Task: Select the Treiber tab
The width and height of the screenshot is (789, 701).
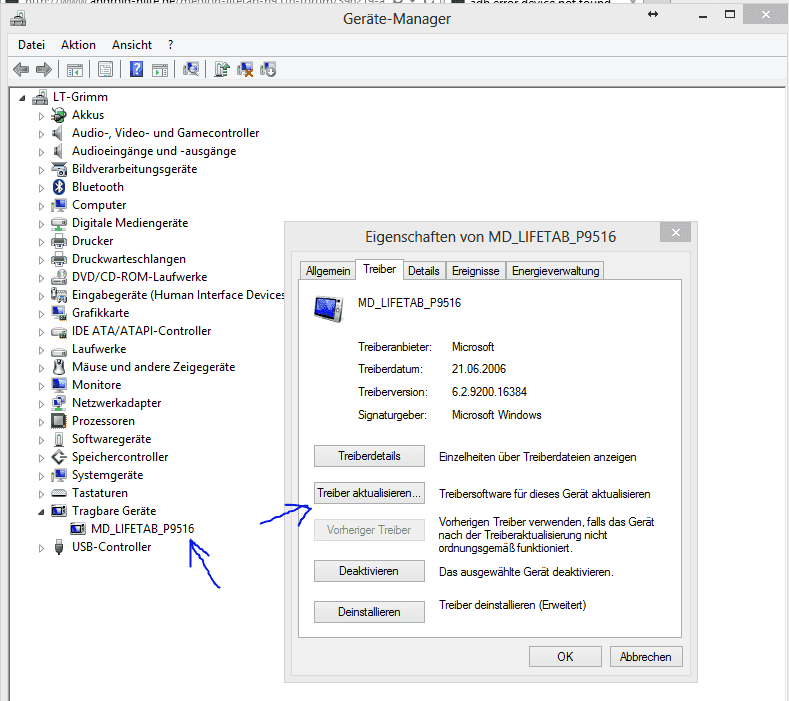Action: (x=379, y=269)
